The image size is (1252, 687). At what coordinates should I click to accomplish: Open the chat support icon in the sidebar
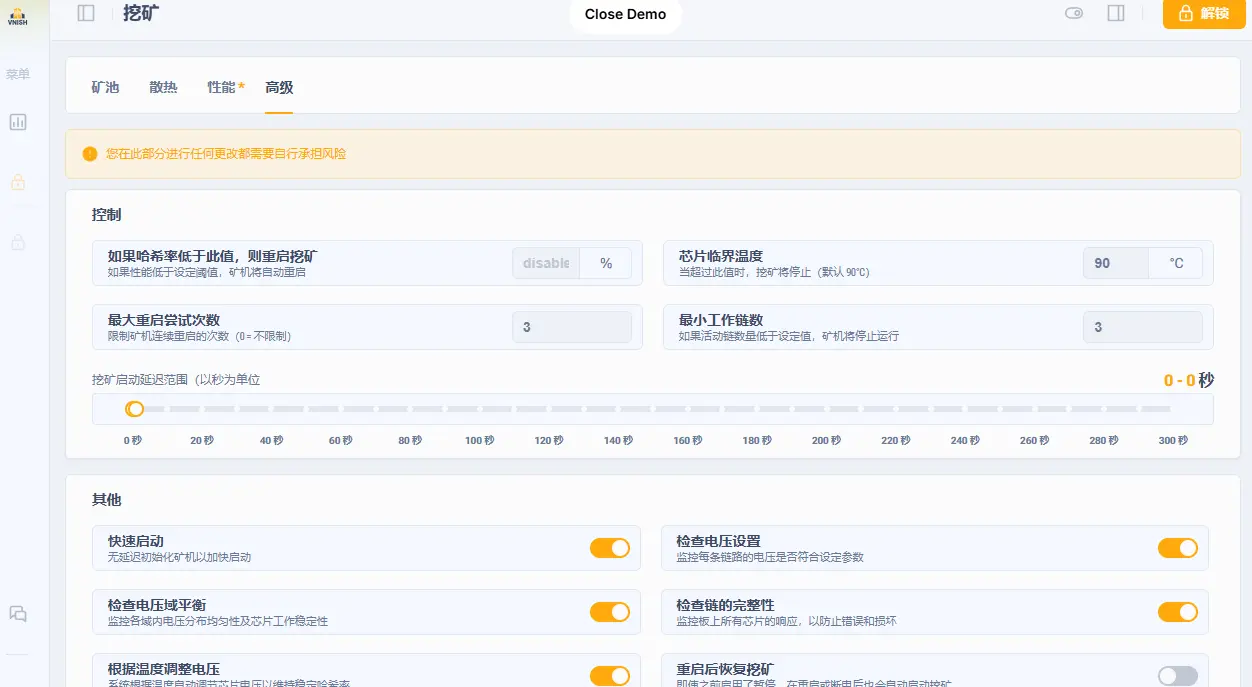(18, 614)
